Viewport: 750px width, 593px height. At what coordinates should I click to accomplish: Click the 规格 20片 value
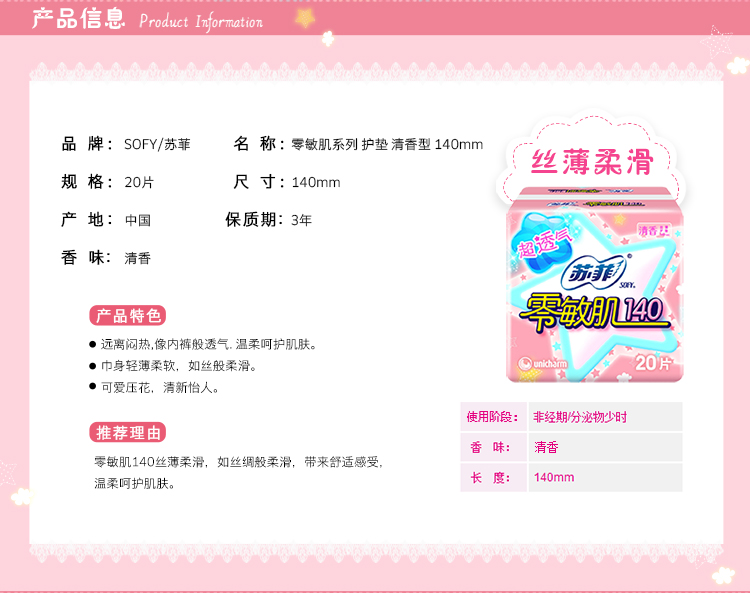(x=139, y=182)
